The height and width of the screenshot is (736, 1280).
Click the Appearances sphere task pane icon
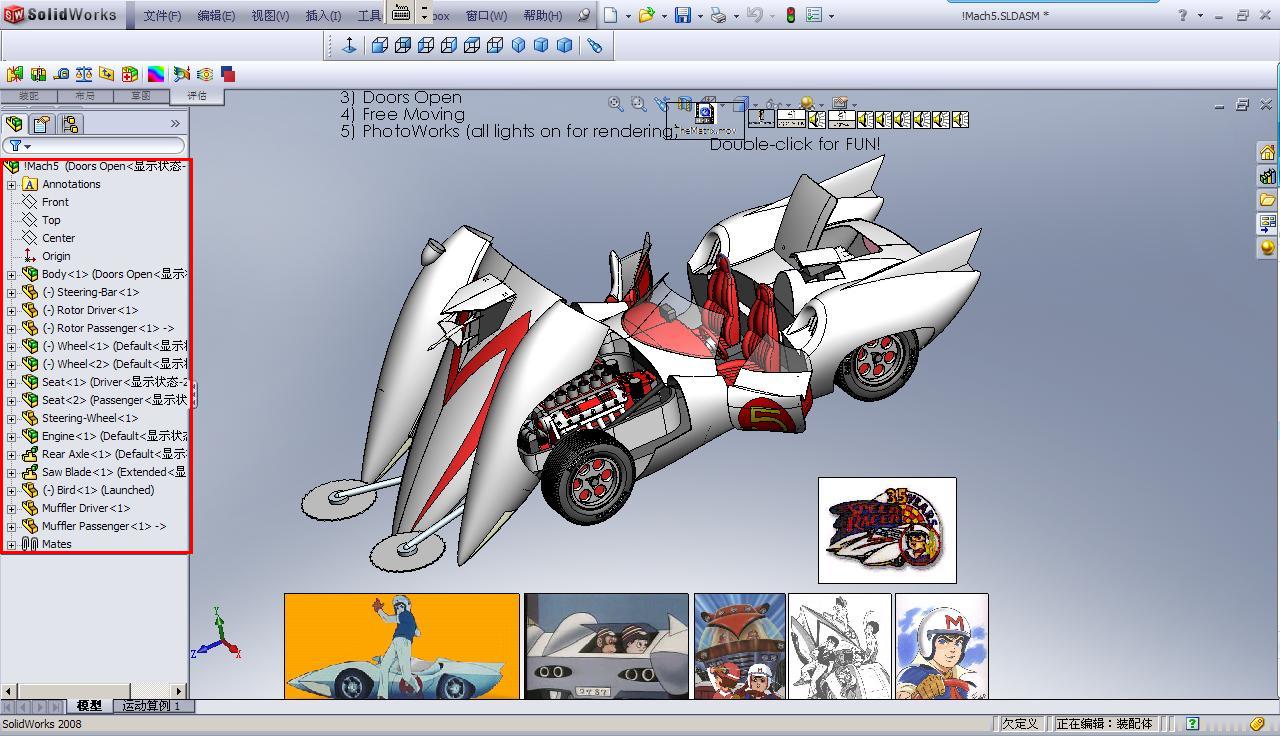click(1267, 247)
